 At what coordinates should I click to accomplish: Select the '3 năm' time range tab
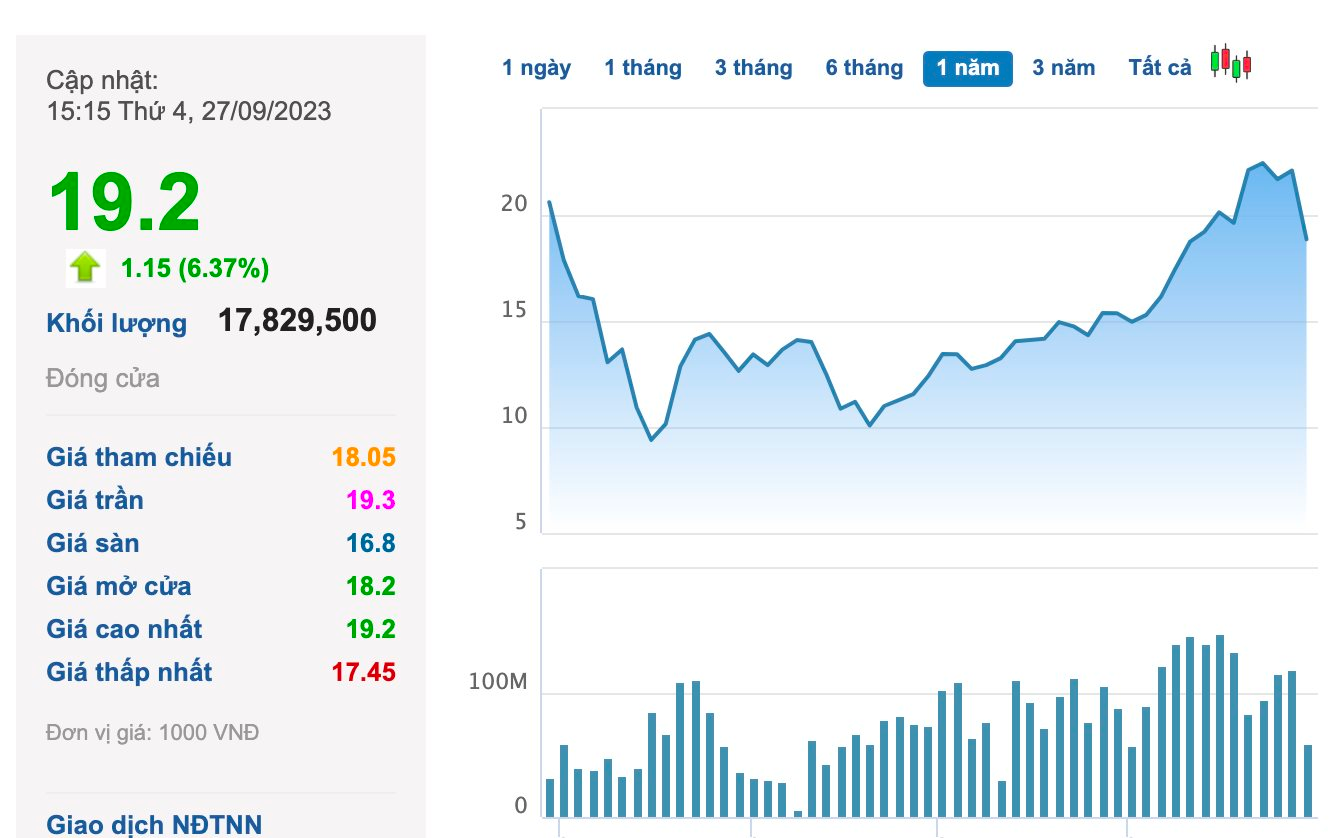[1063, 68]
